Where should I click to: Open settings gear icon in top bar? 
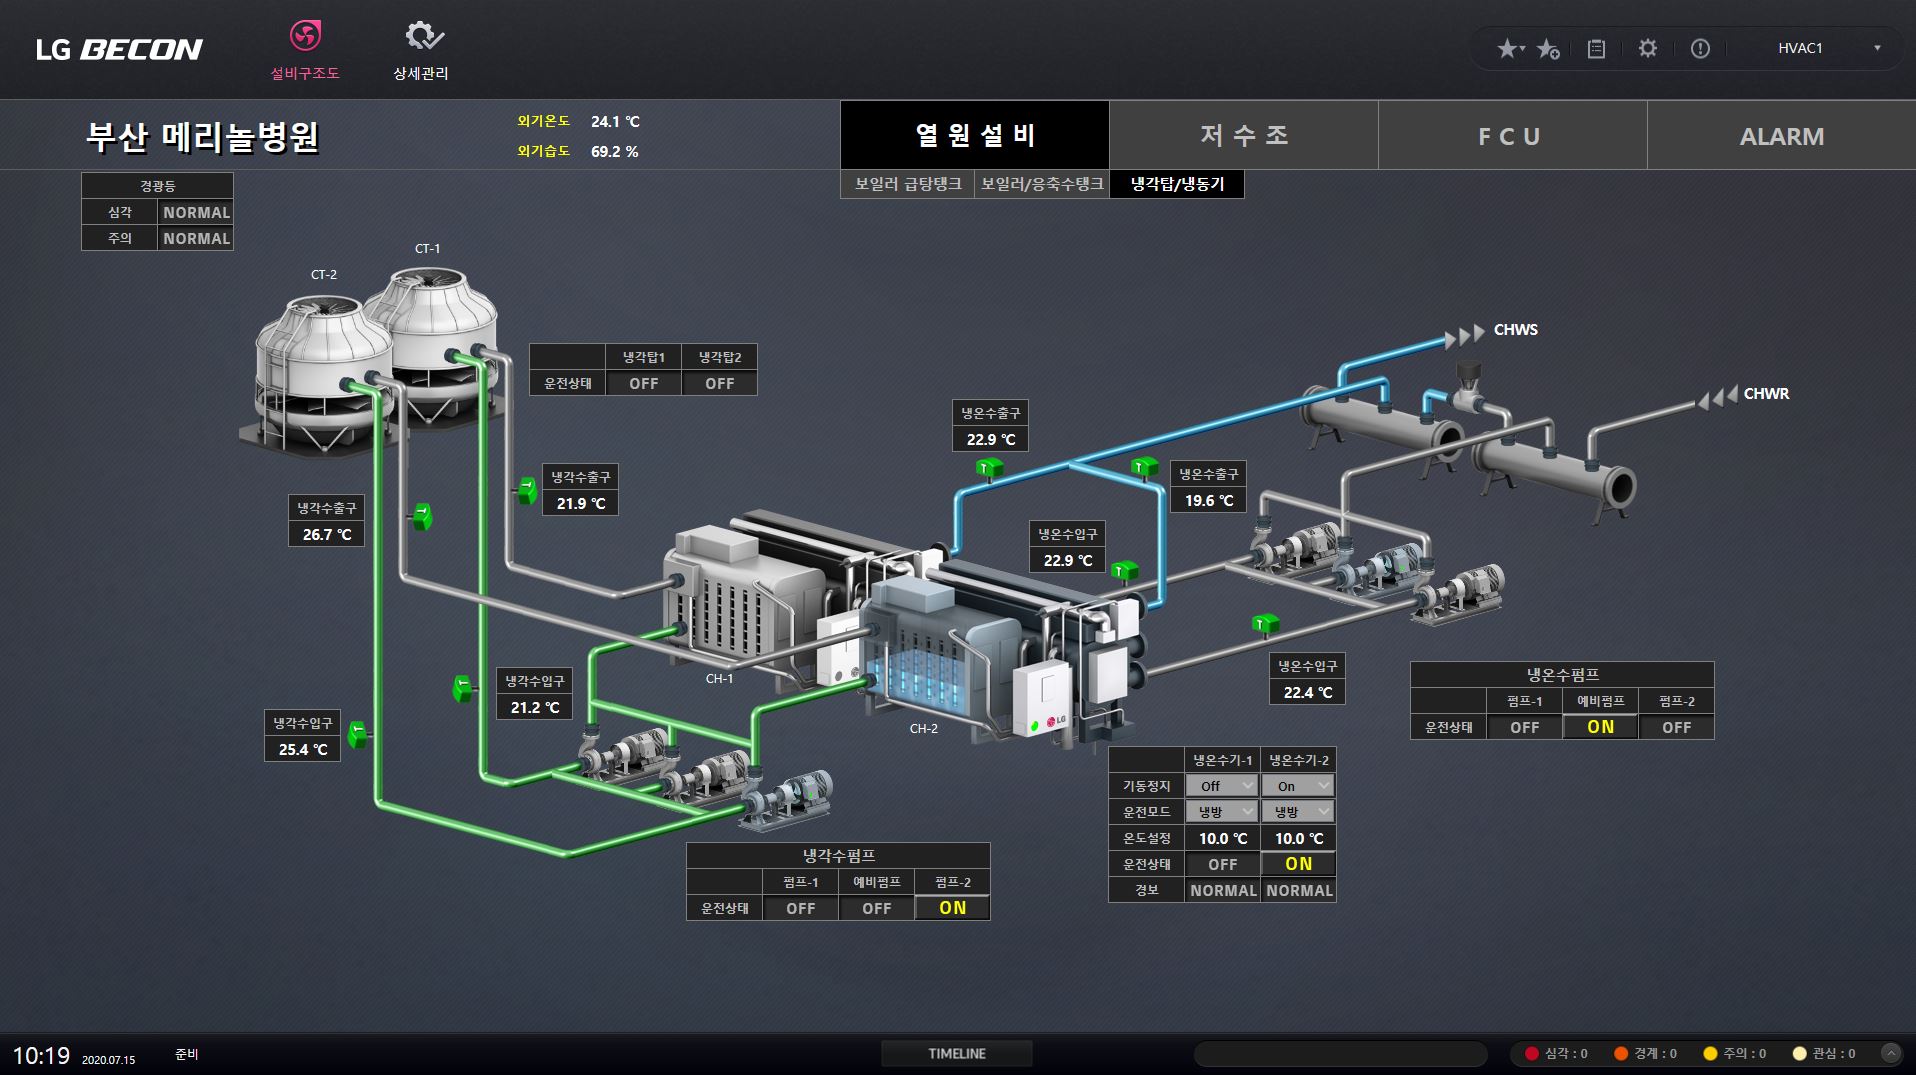1647,48
